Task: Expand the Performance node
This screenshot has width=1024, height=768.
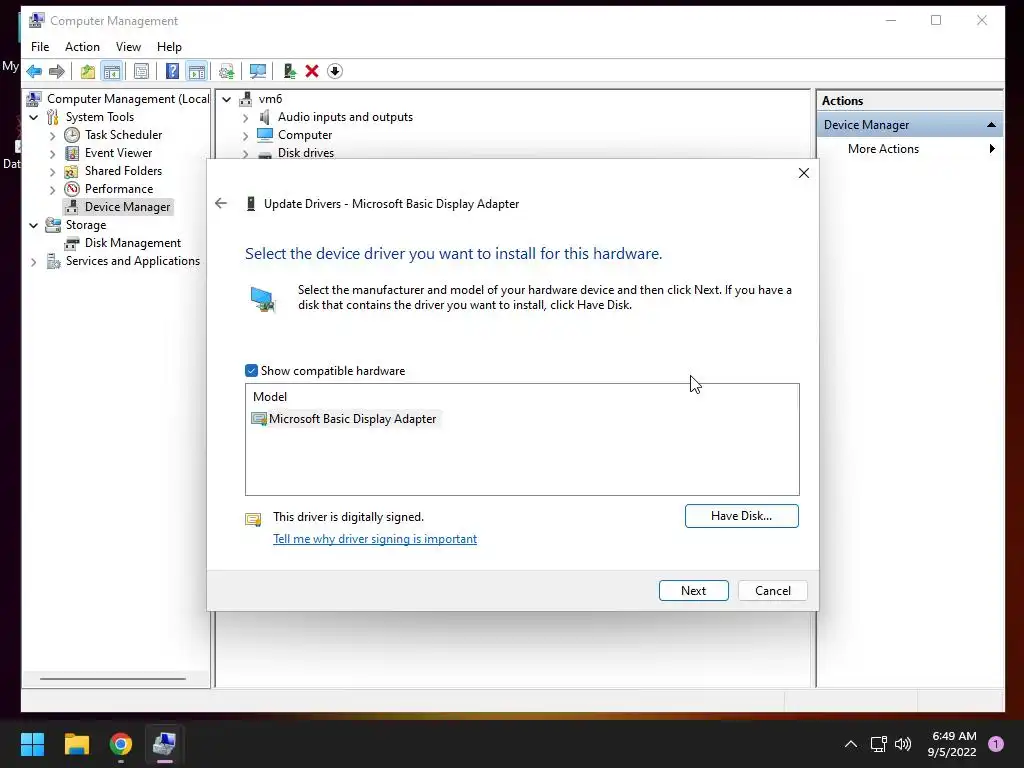Action: [x=53, y=190]
